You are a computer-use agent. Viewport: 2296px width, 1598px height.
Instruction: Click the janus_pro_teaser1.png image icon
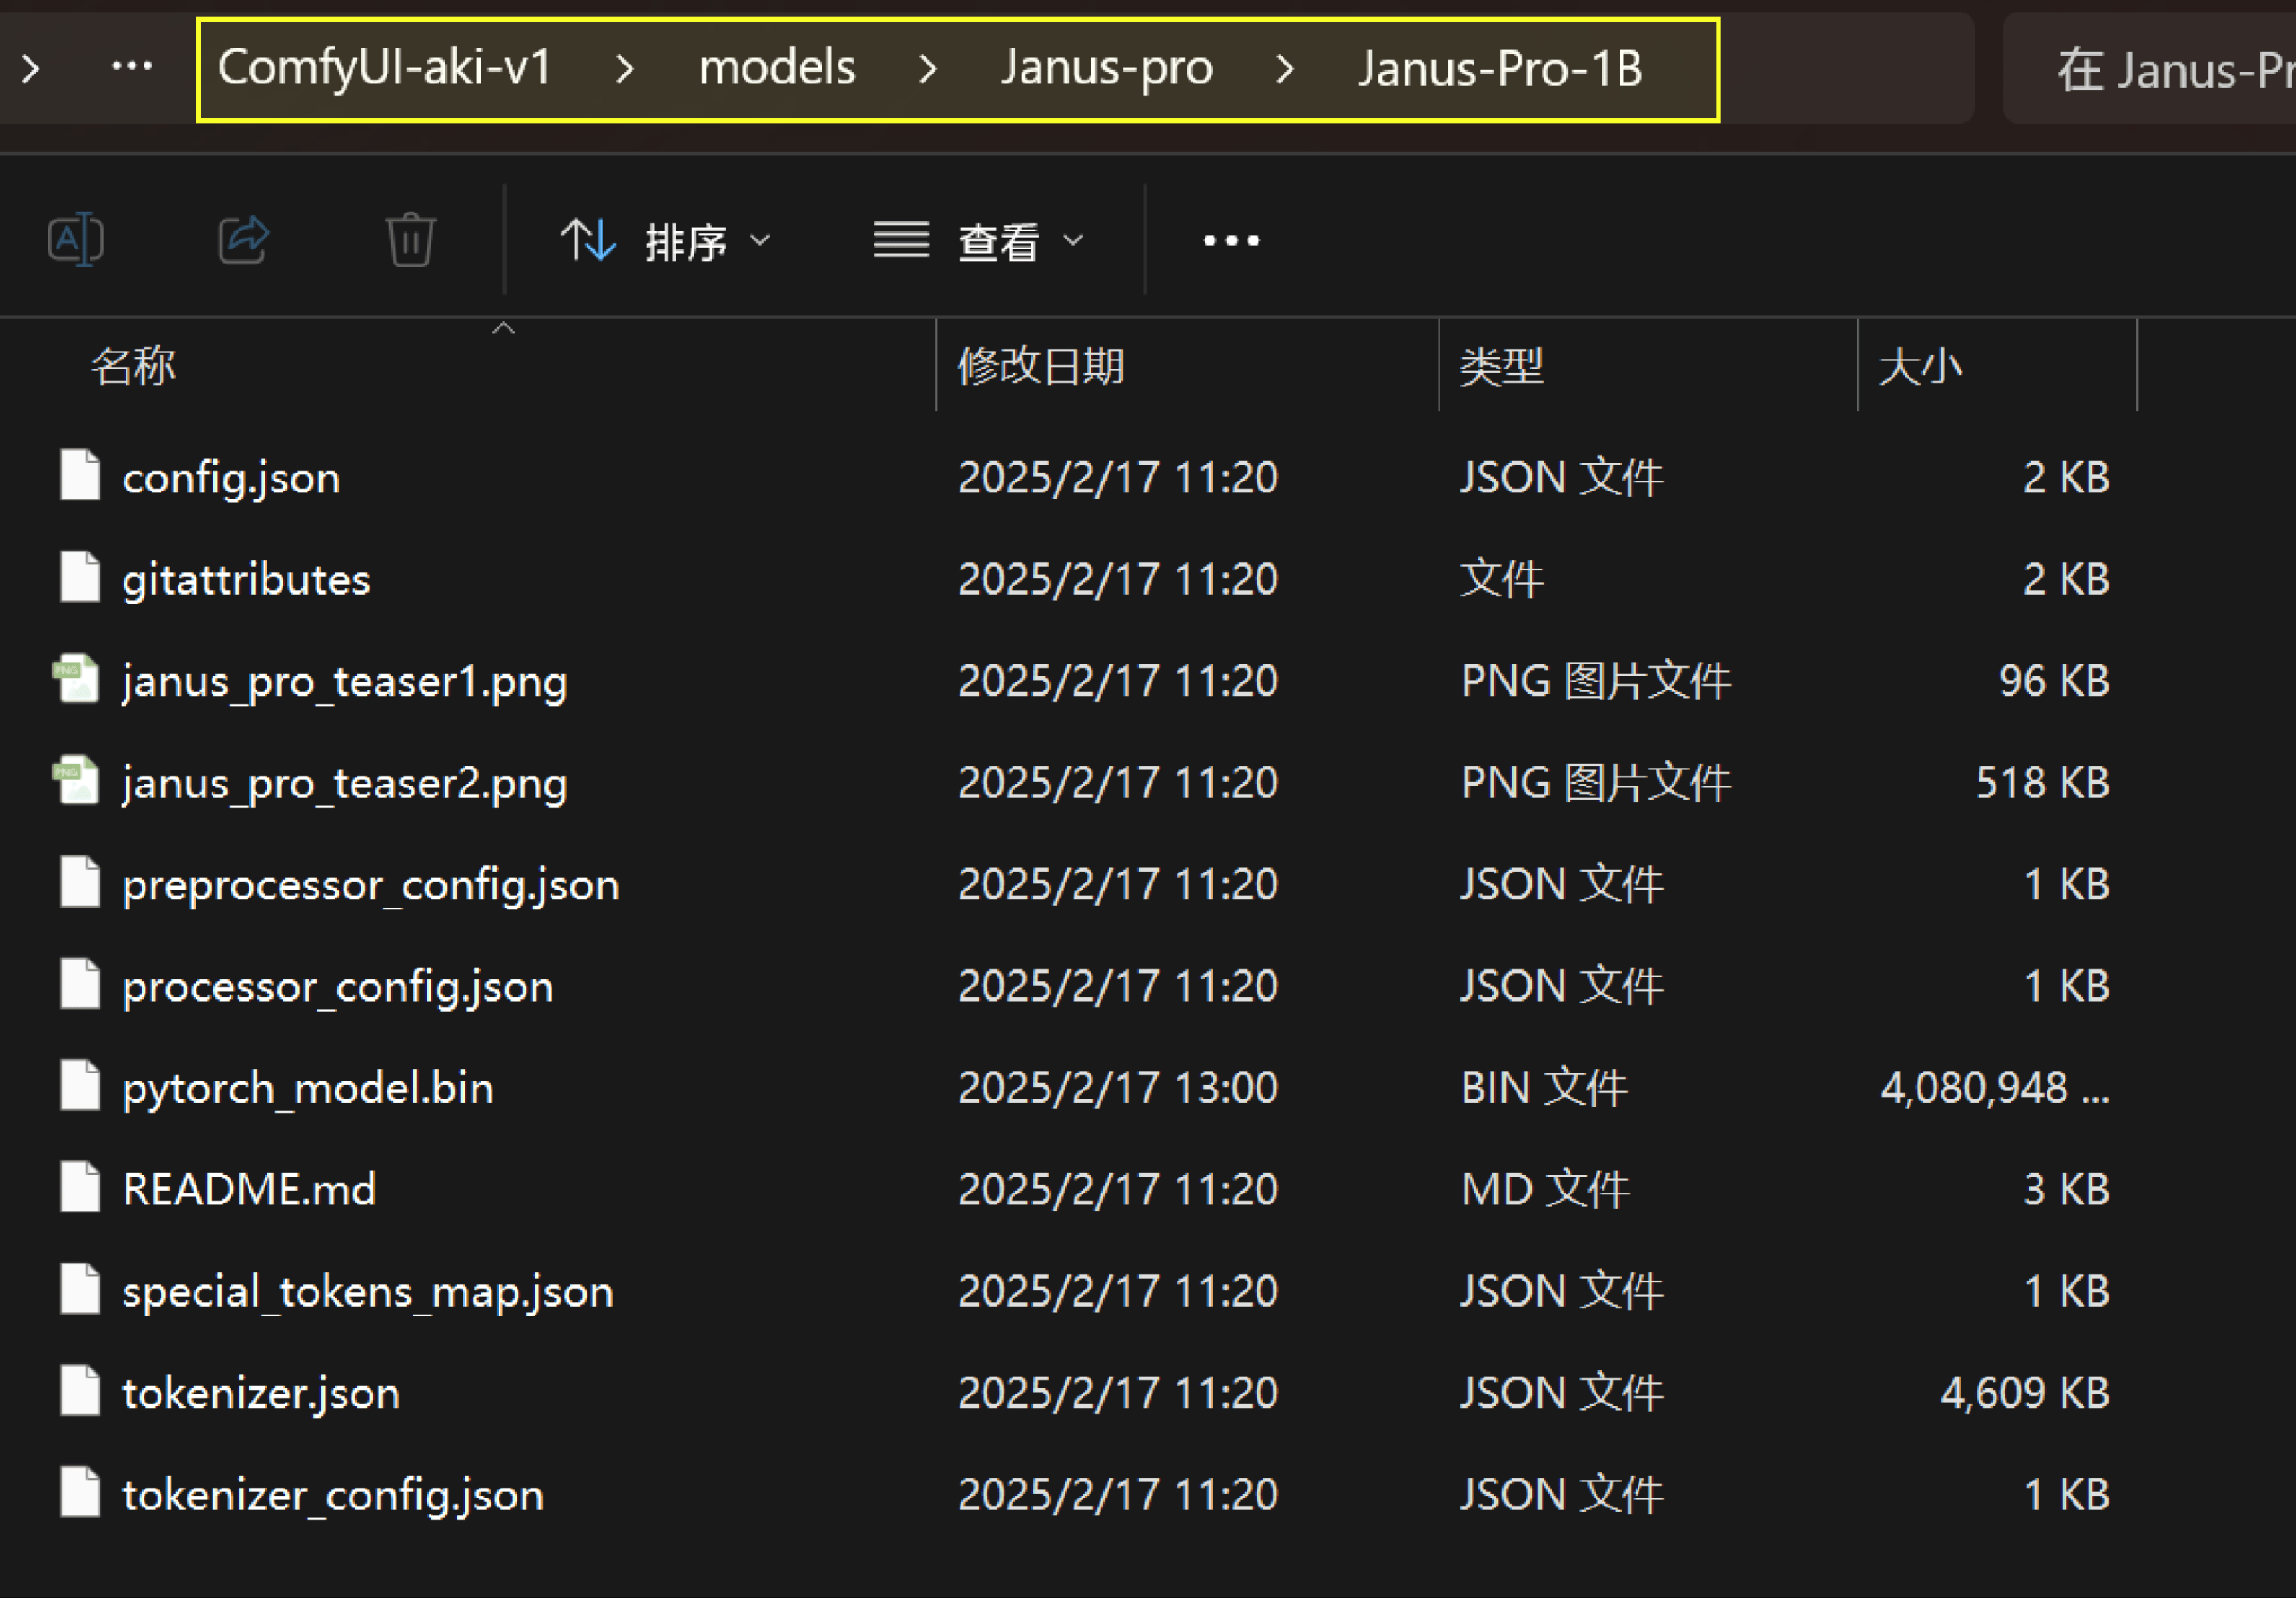pyautogui.click(x=76, y=679)
